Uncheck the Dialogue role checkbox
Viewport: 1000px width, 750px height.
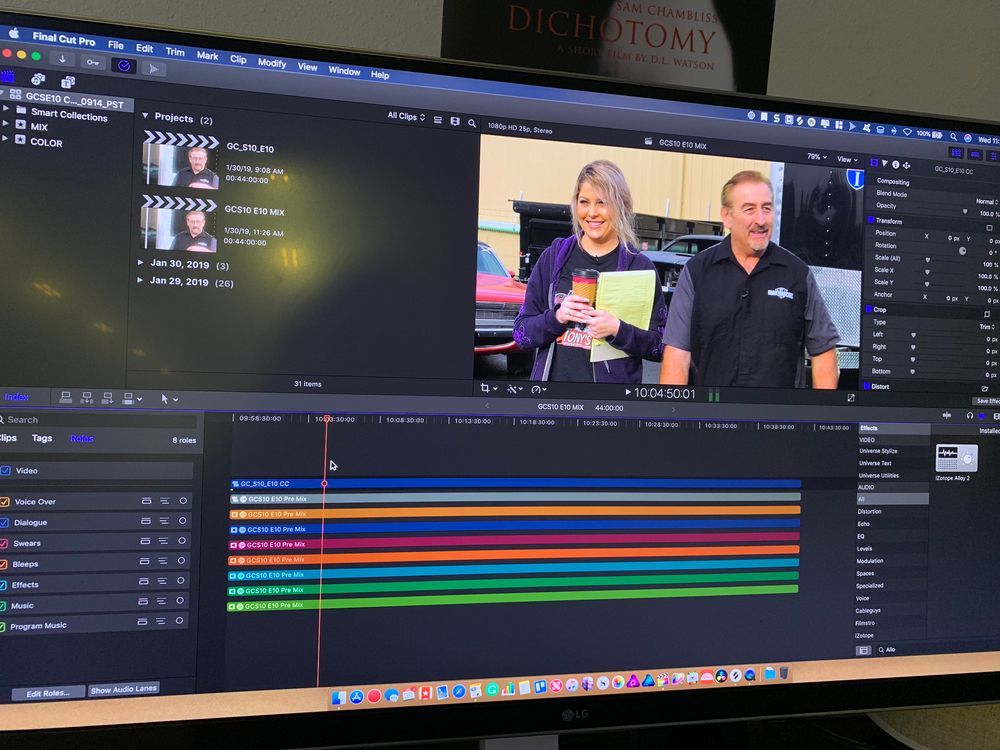click(x=4, y=522)
